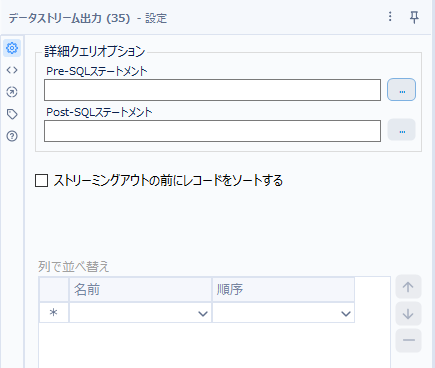Click the 名前 column header

pos(140,289)
